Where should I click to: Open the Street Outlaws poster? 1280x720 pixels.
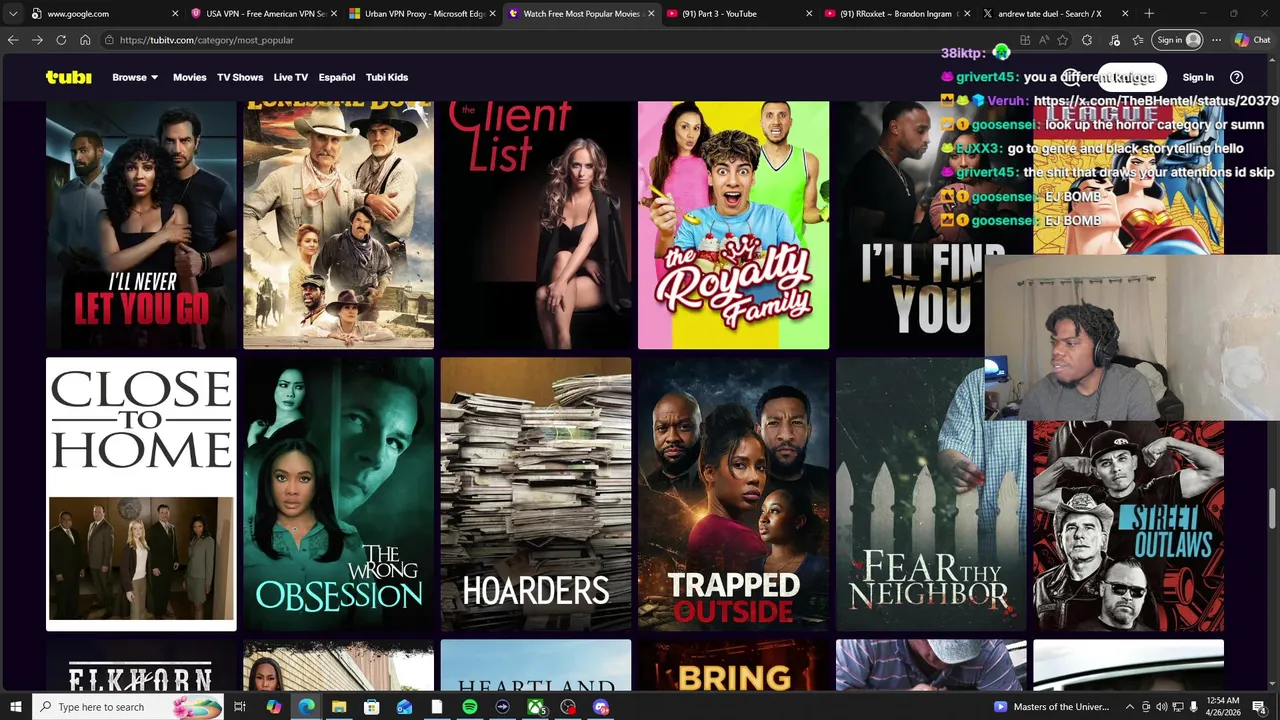[x=1128, y=525]
